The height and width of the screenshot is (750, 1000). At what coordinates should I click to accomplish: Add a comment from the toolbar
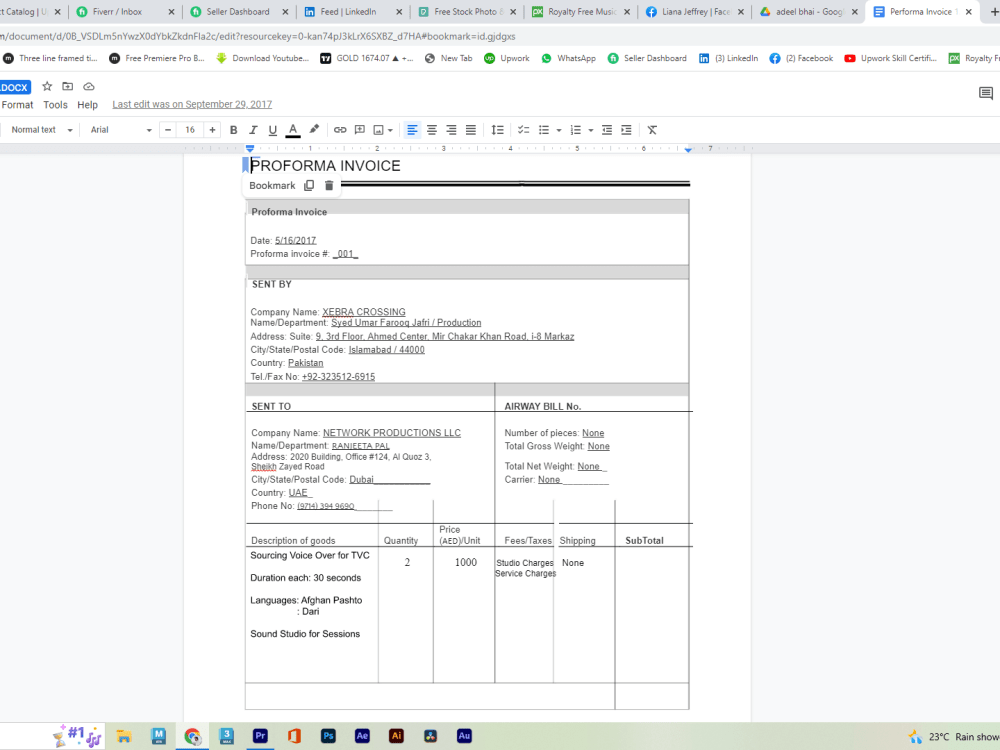360,130
